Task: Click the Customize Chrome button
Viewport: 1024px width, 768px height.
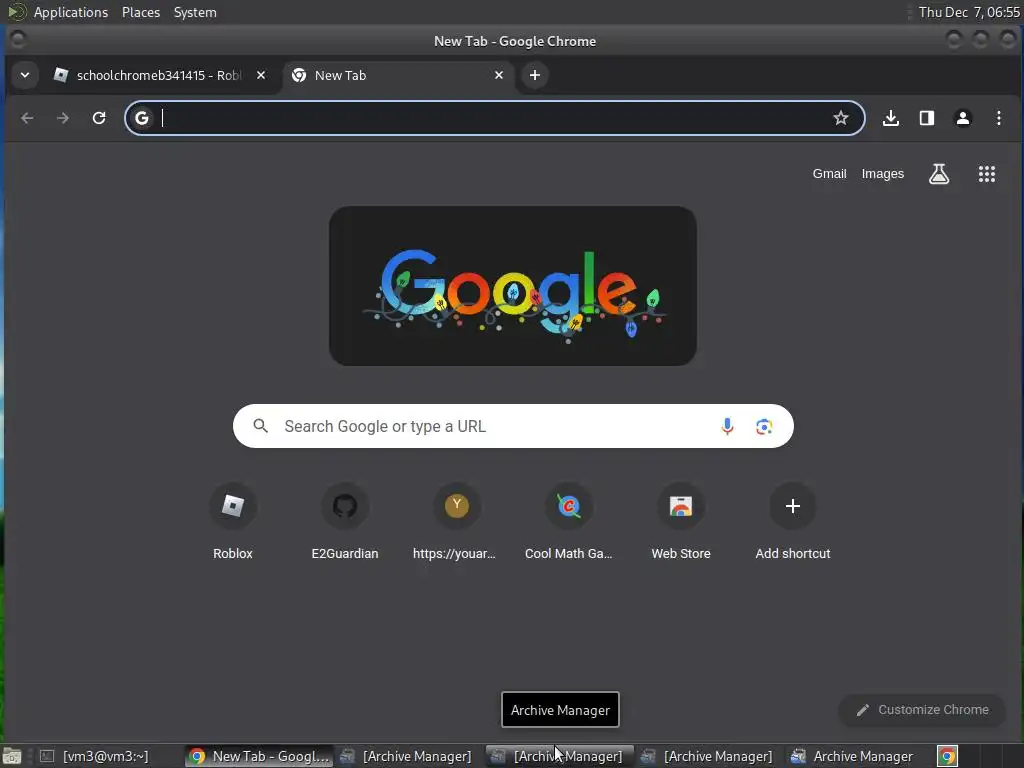Action: [922, 710]
